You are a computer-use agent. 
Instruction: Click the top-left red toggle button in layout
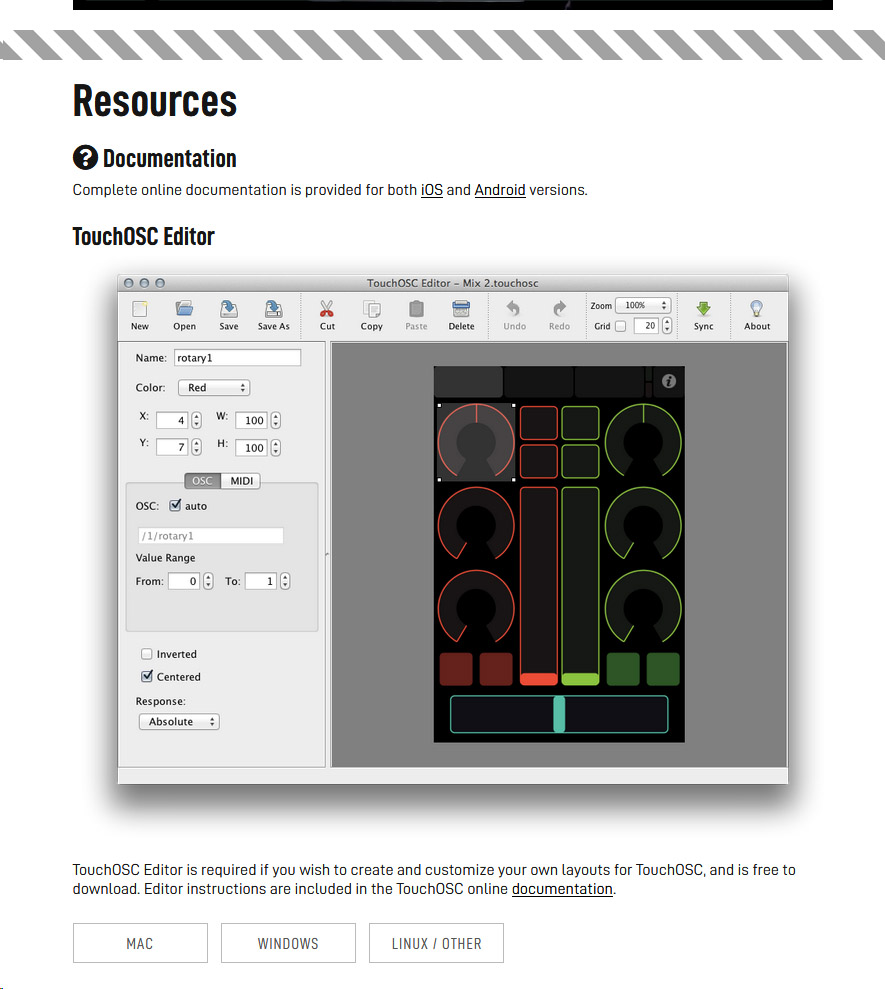coord(539,423)
